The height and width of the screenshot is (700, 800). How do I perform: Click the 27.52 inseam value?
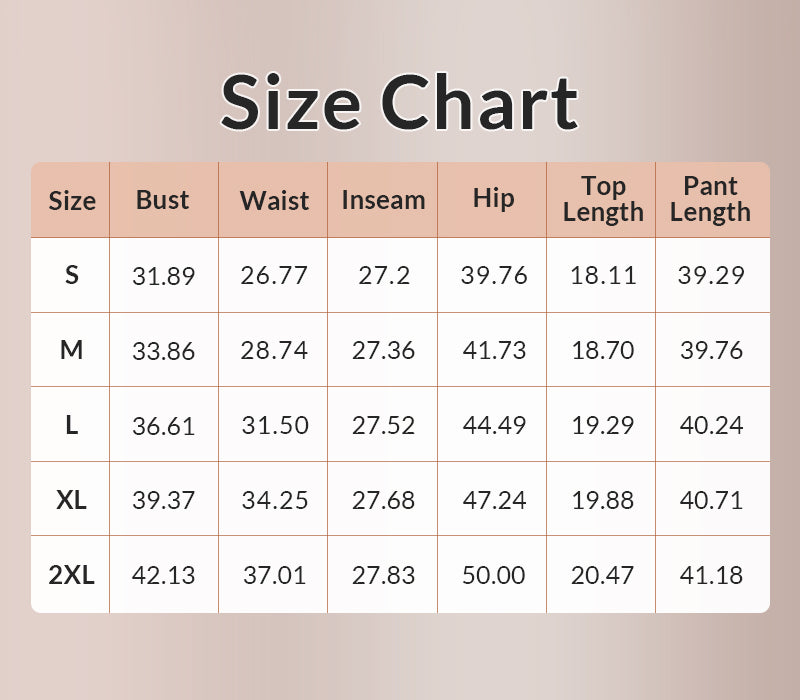tap(383, 425)
